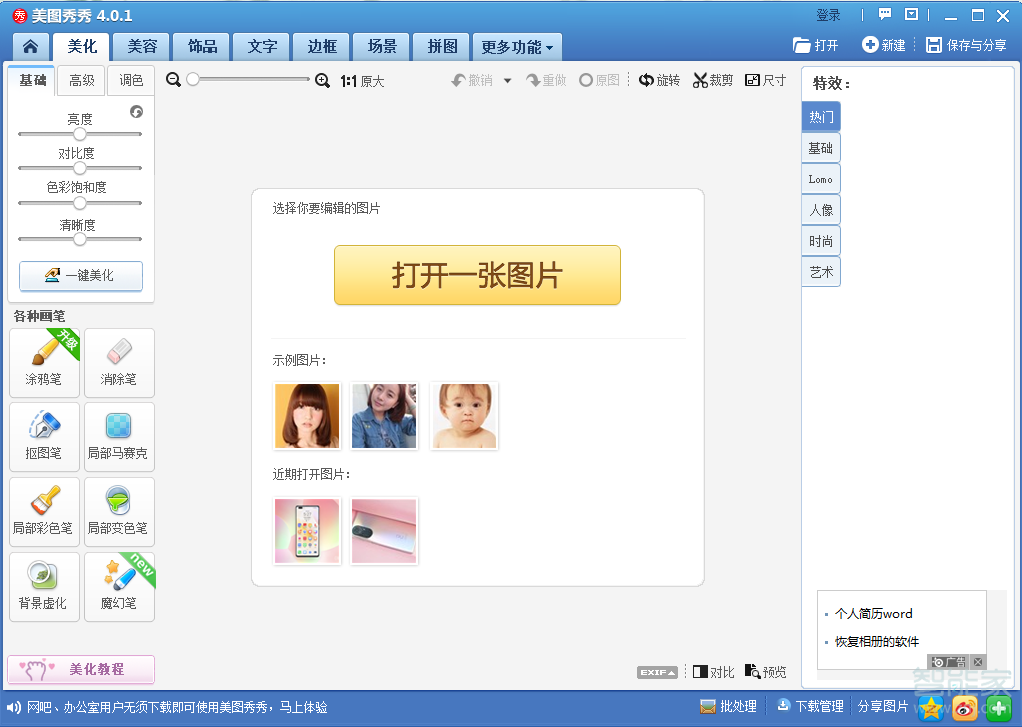Click the 旋转 rotate tool
The width and height of the screenshot is (1022, 727).
click(659, 80)
